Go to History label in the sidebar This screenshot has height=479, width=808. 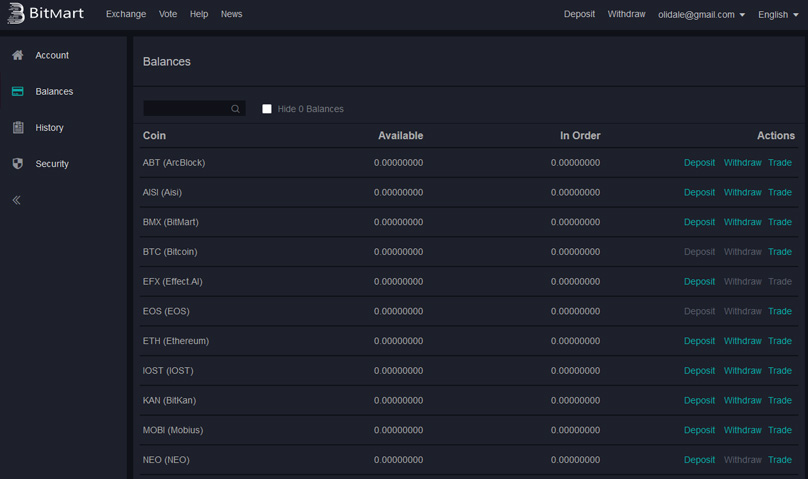click(49, 127)
